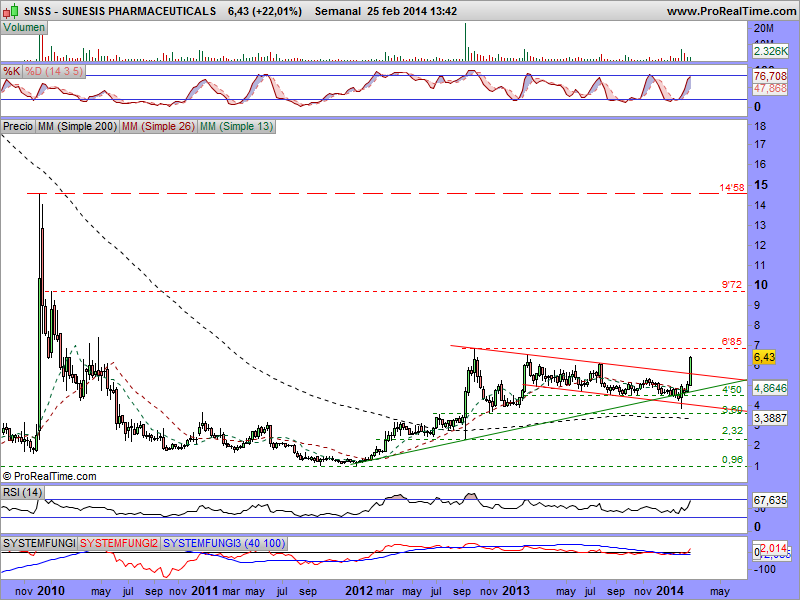This screenshot has height=600, width=800.
Task: Click the 2010 year label on the time axis
Action: coord(51,591)
